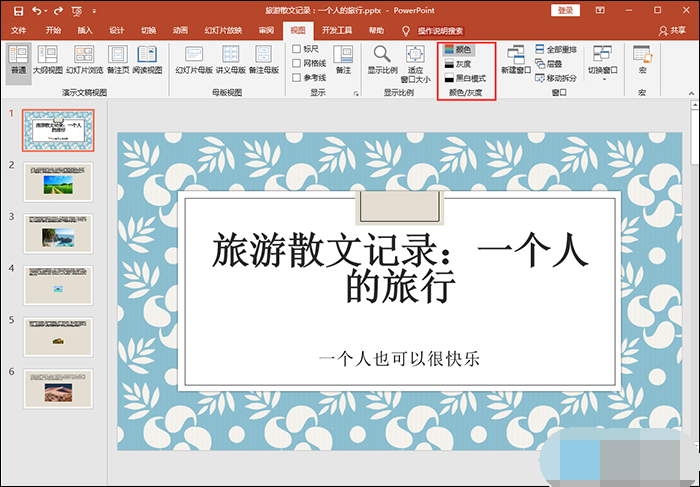
Task: Toggle the Gridlines (网格线) checkbox
Action: click(297, 63)
